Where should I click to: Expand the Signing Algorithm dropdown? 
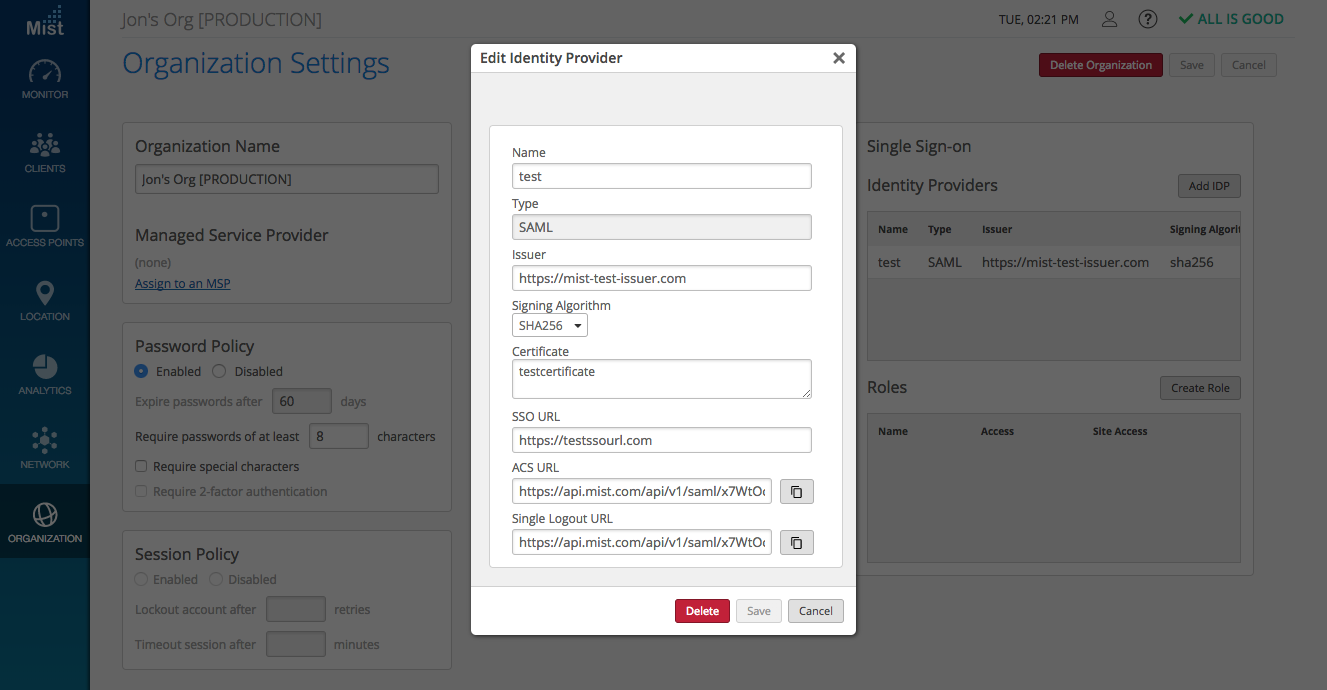[550, 326]
